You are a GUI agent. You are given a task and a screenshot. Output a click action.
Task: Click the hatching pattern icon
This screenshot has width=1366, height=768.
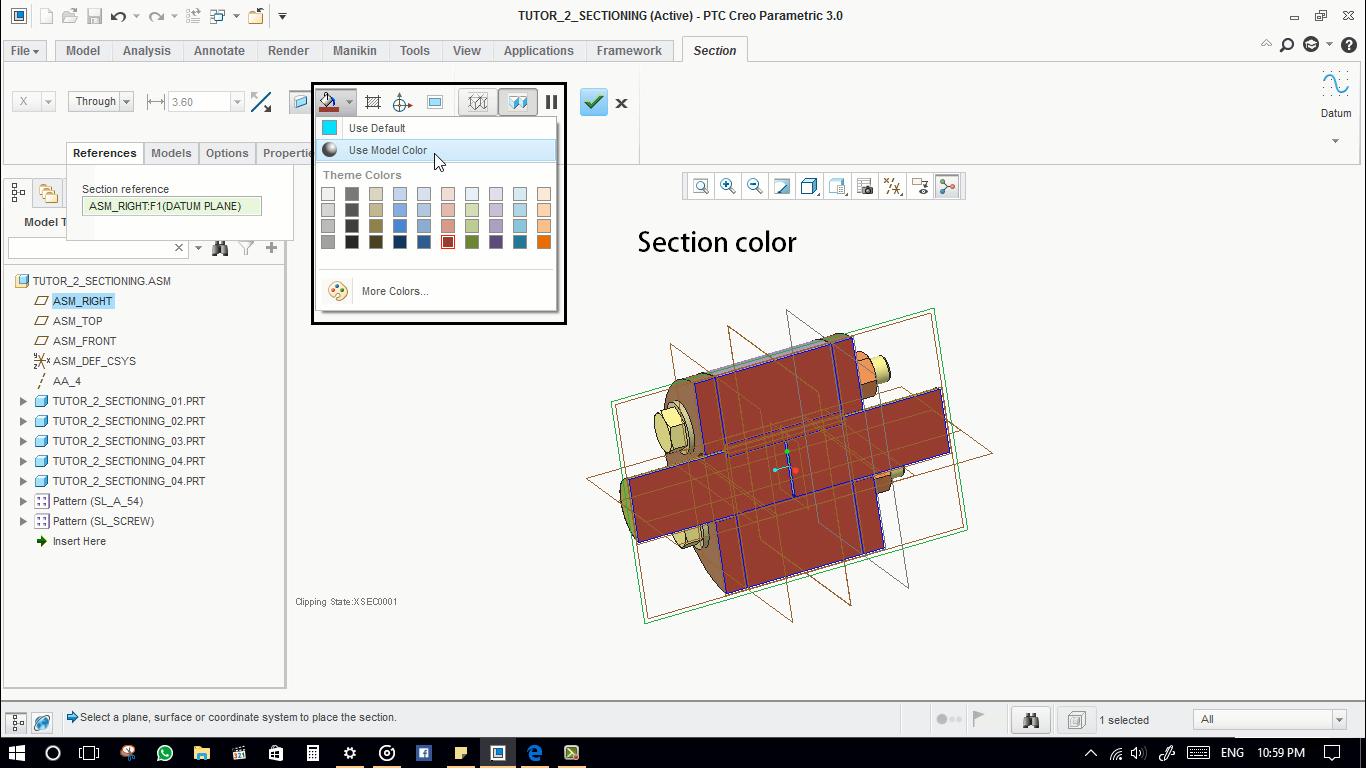[x=373, y=102]
